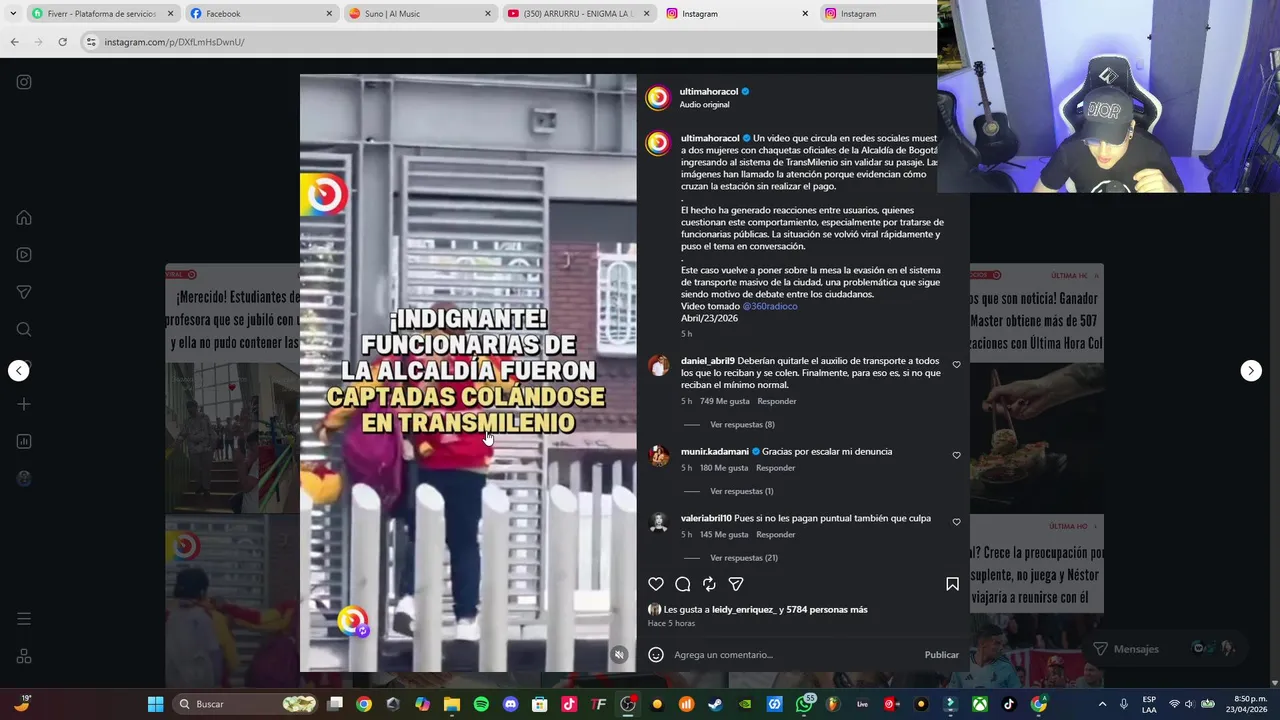Open the emoji picker in comment box
This screenshot has height=720, width=1280.
(656, 655)
